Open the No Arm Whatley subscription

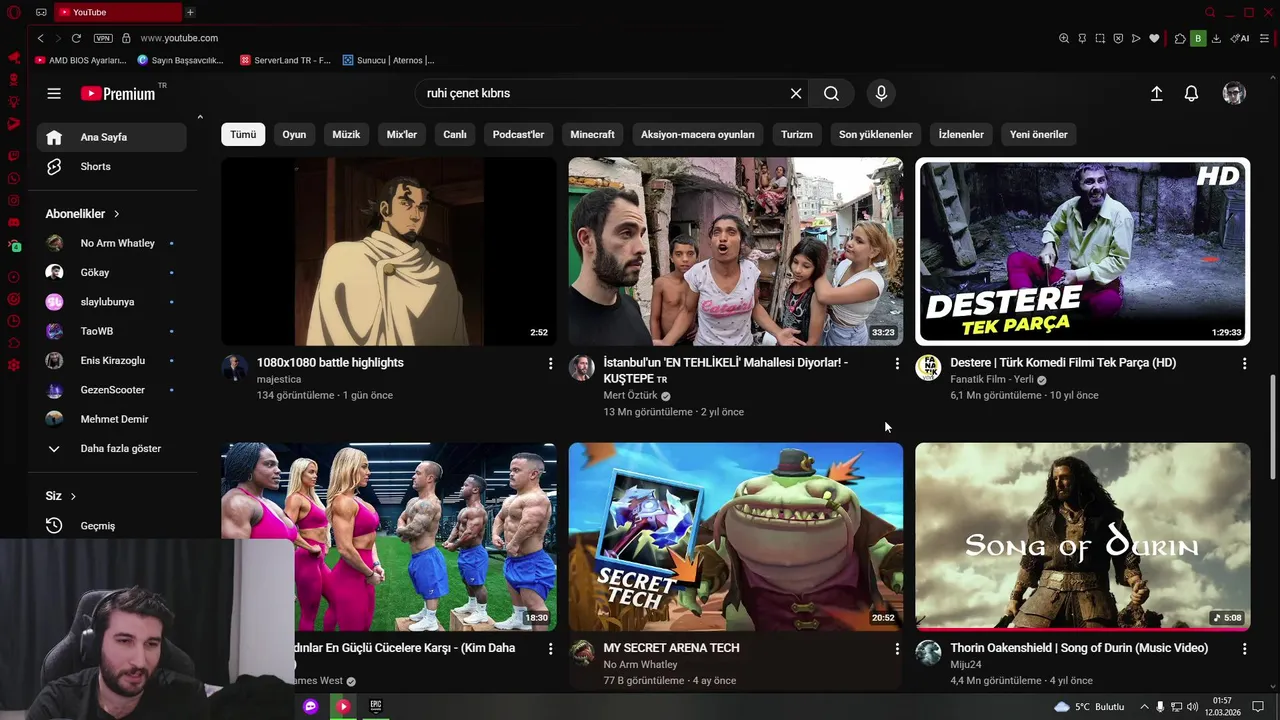(x=111, y=243)
